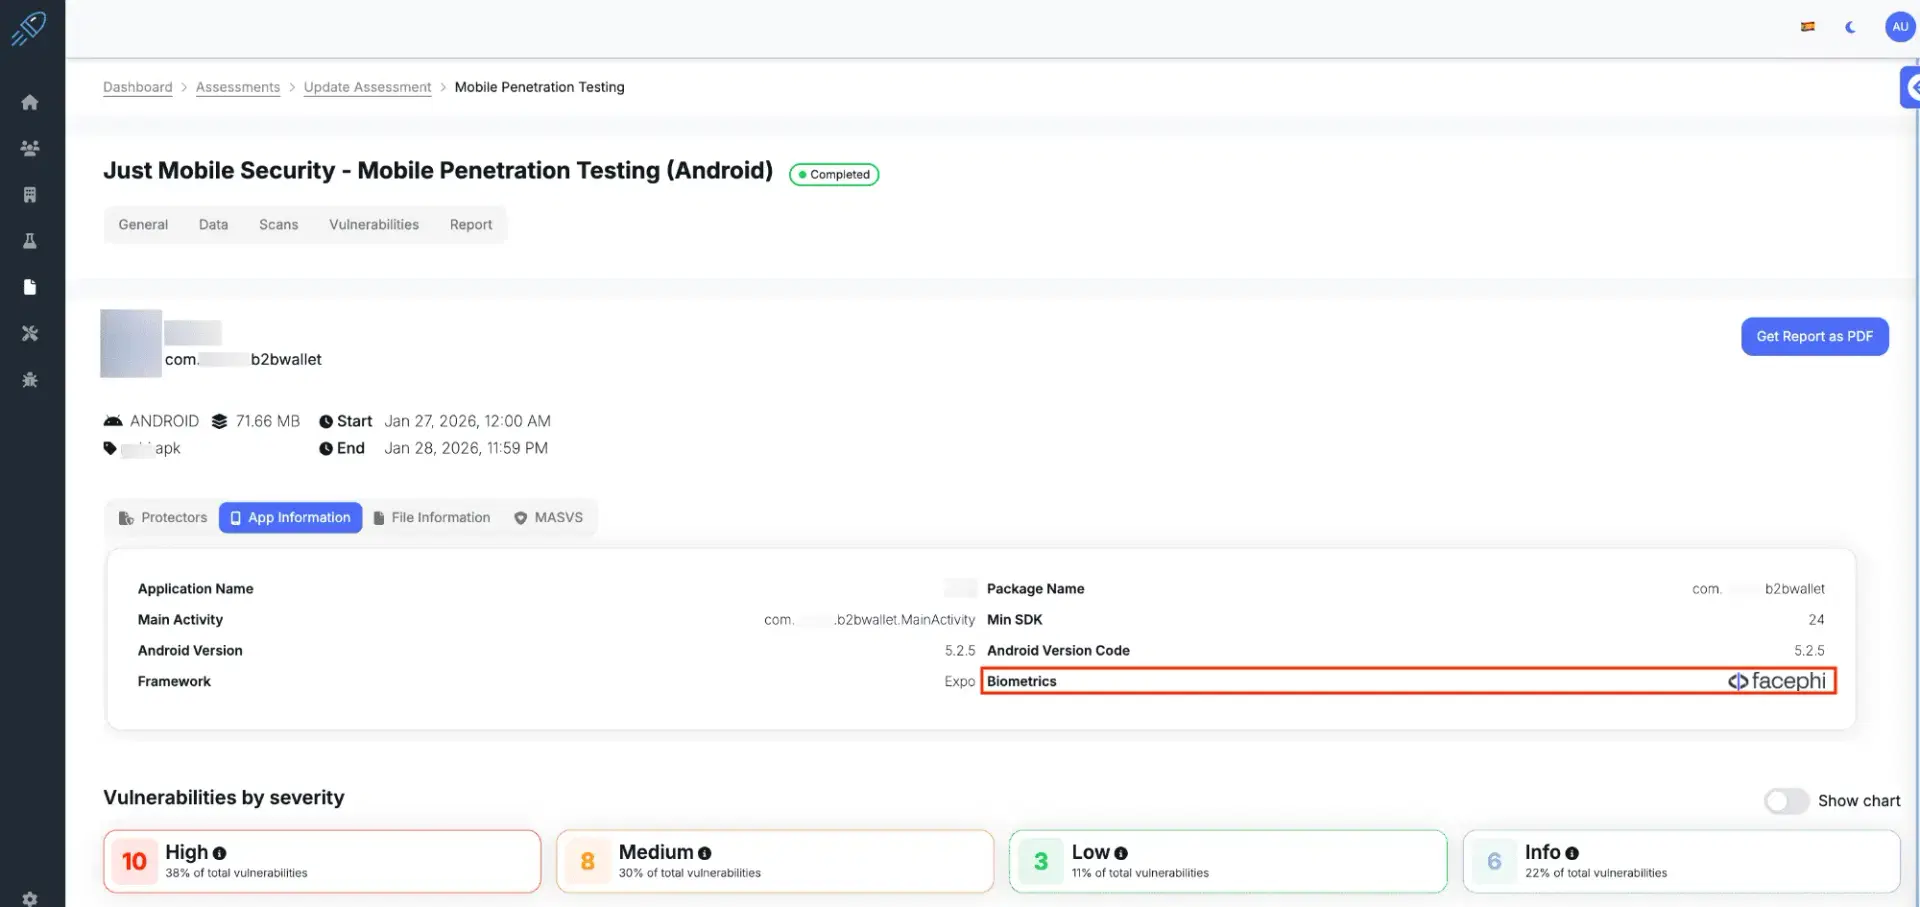Click the Min SDK value 24

click(1816, 620)
